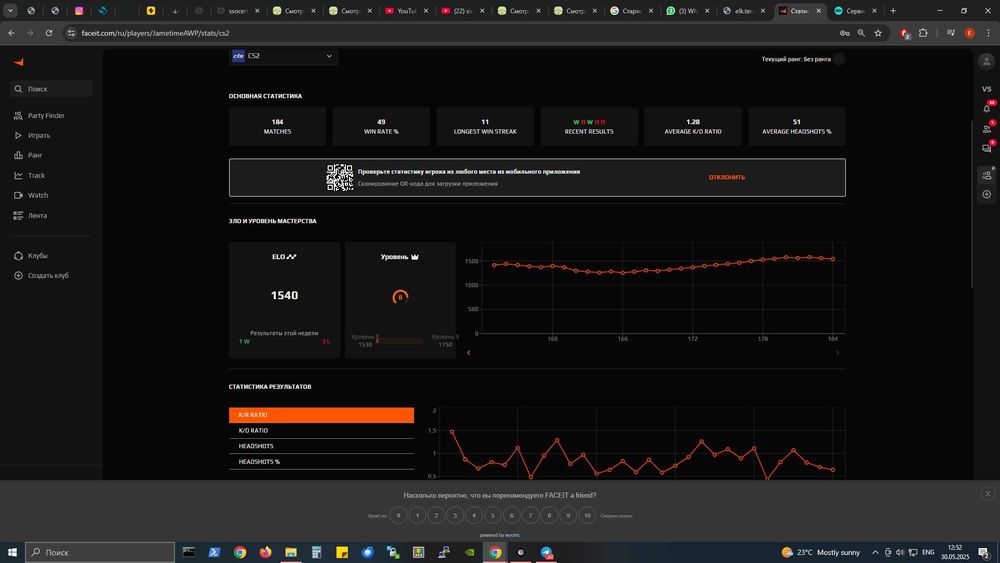Open Party Finder in sidebar
Viewport: 1000px width, 563px height.
click(39, 115)
